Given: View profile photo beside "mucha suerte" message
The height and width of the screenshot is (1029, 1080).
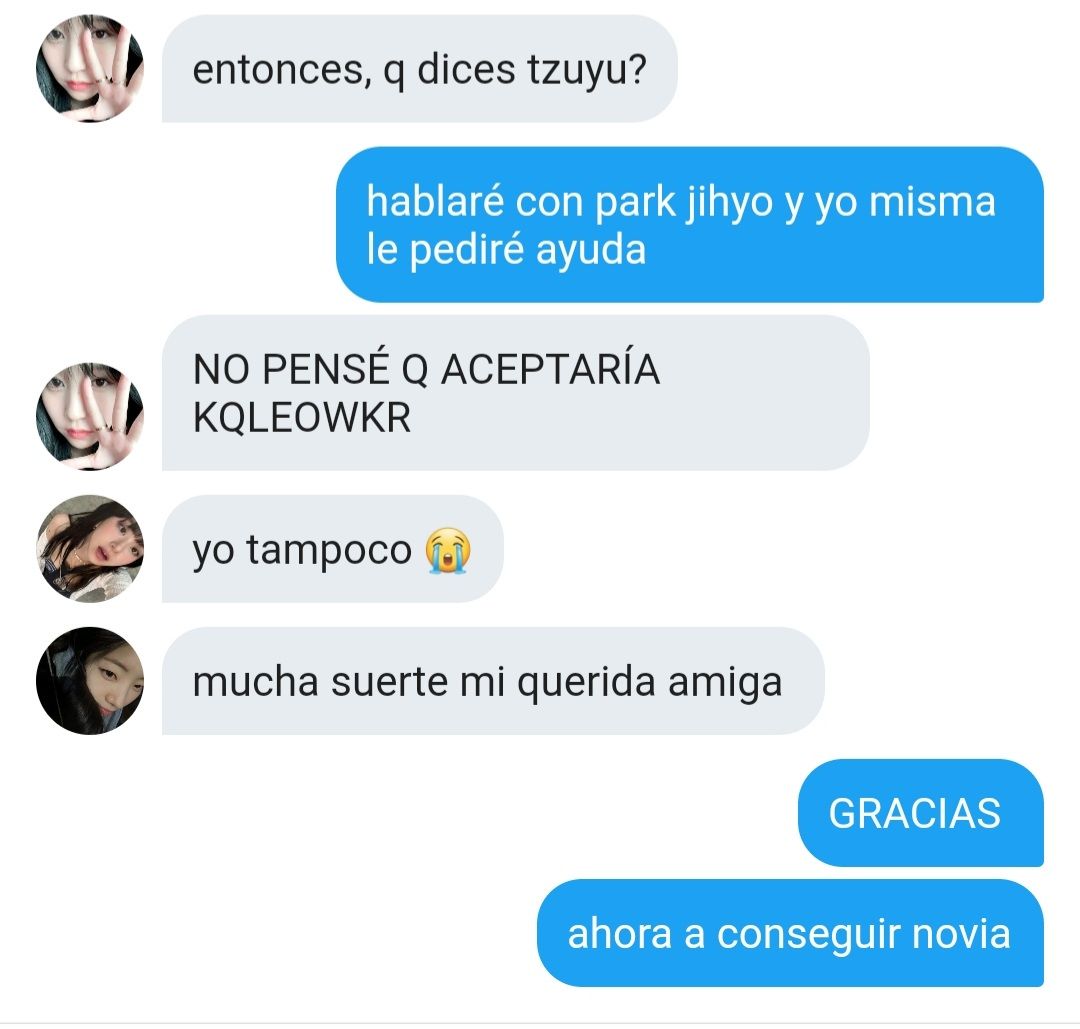Looking at the screenshot, I should coord(90,681).
